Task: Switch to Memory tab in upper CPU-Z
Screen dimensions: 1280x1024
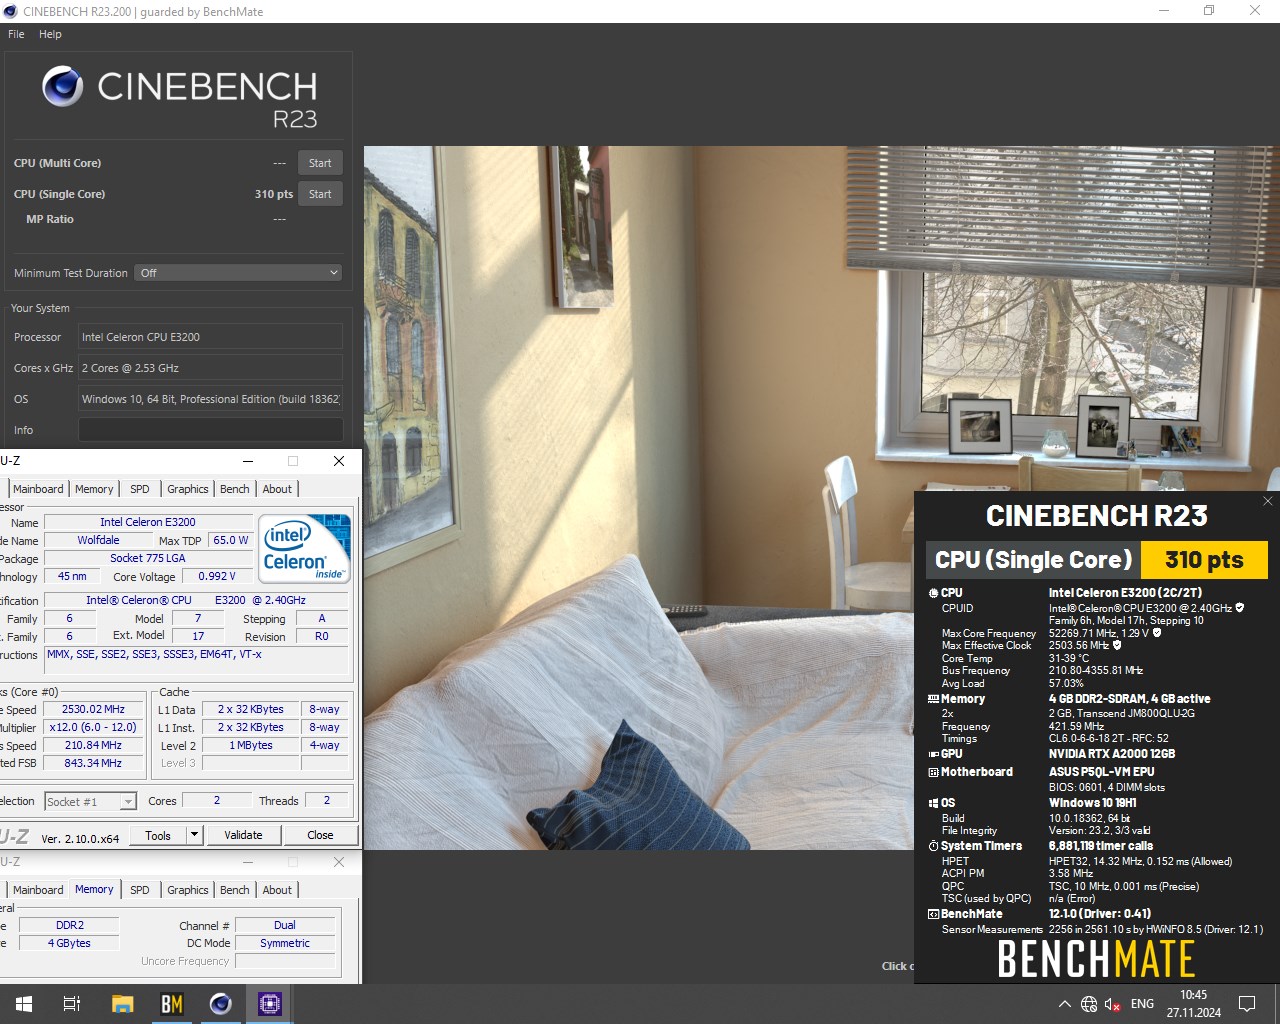Action: (x=94, y=489)
